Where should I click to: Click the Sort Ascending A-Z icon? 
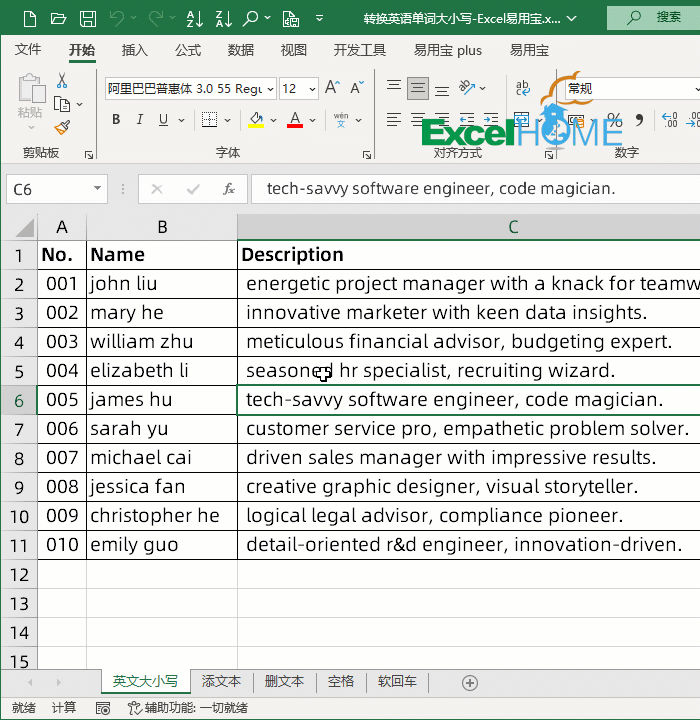195,18
